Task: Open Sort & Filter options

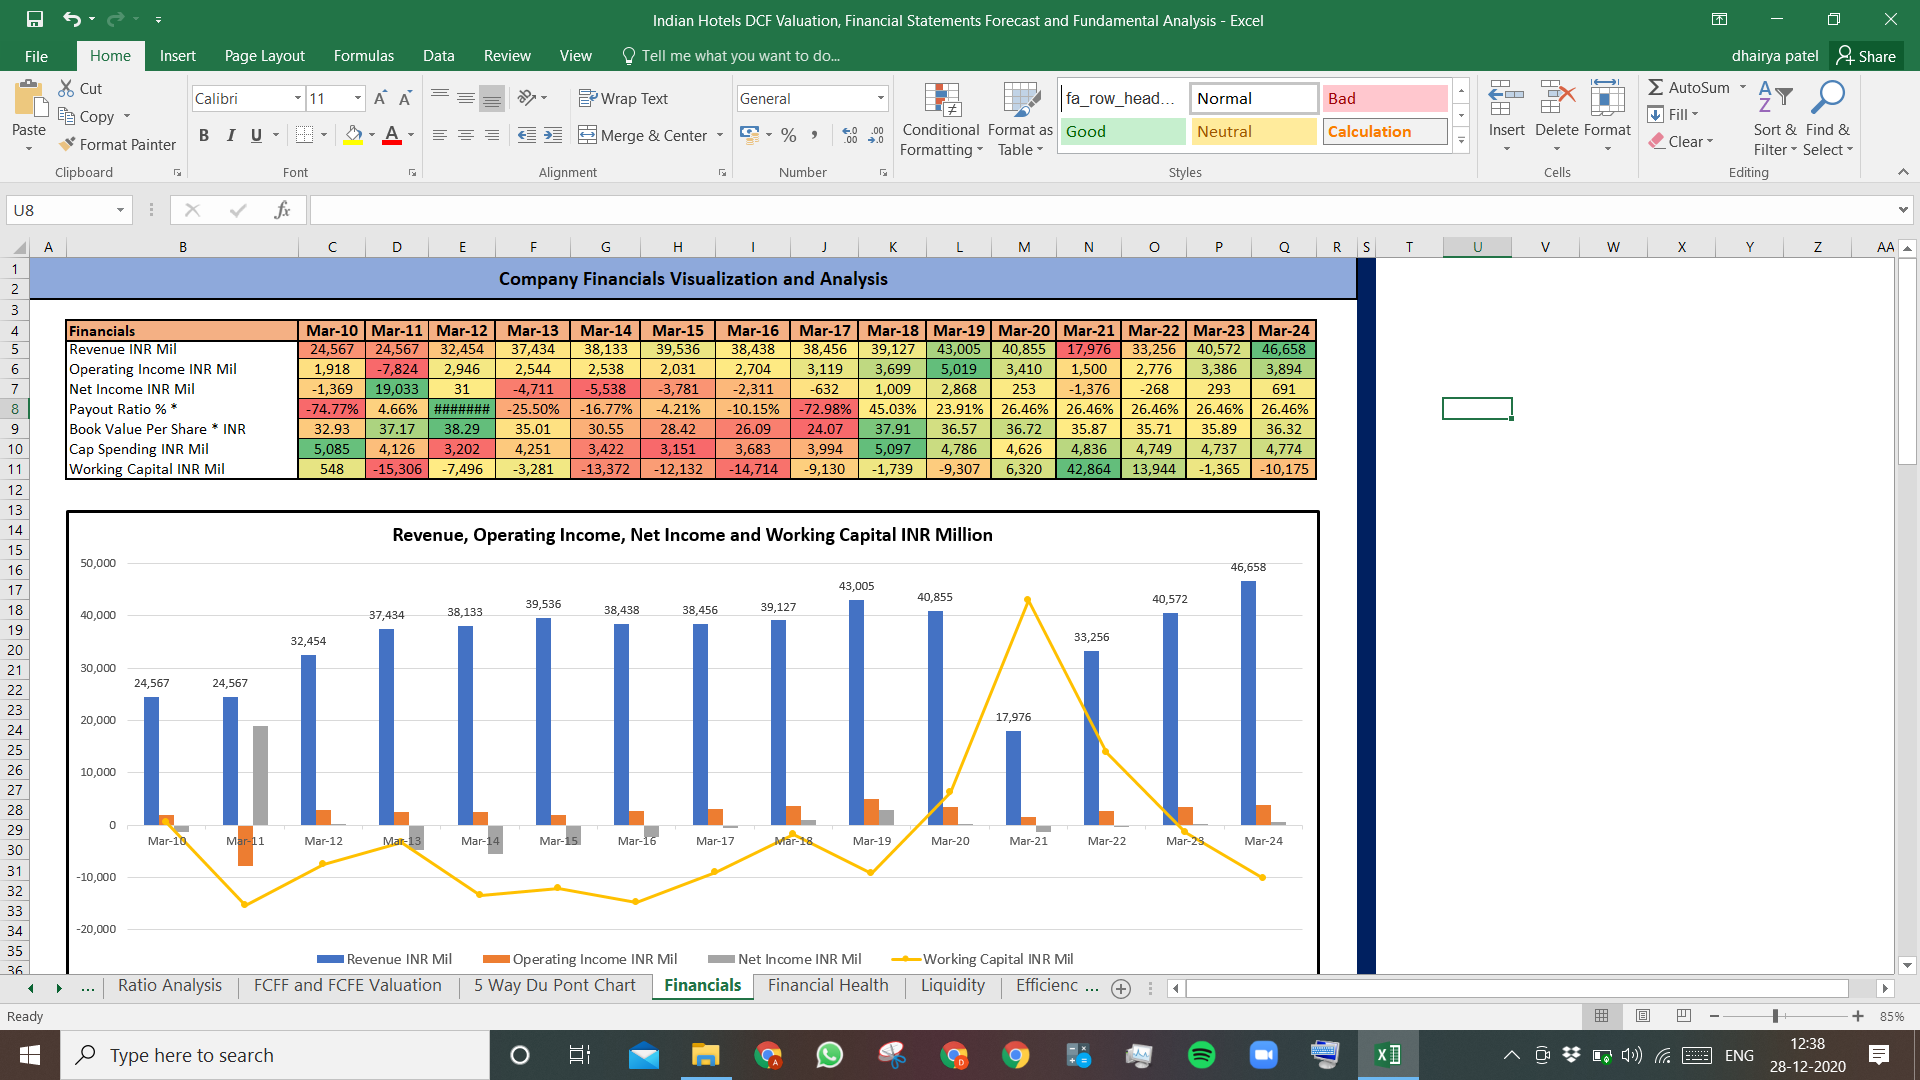Action: 1775,118
